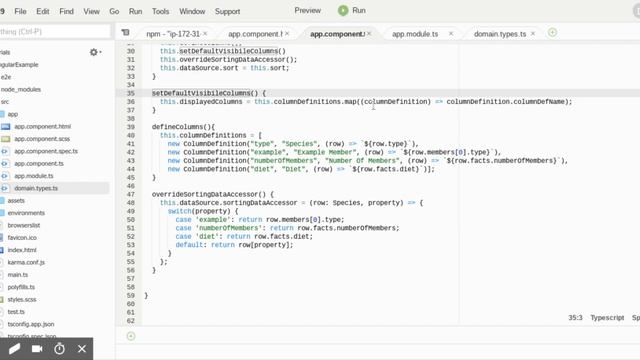Open the Support menu
The width and height of the screenshot is (640, 360).
pyautogui.click(x=227, y=11)
